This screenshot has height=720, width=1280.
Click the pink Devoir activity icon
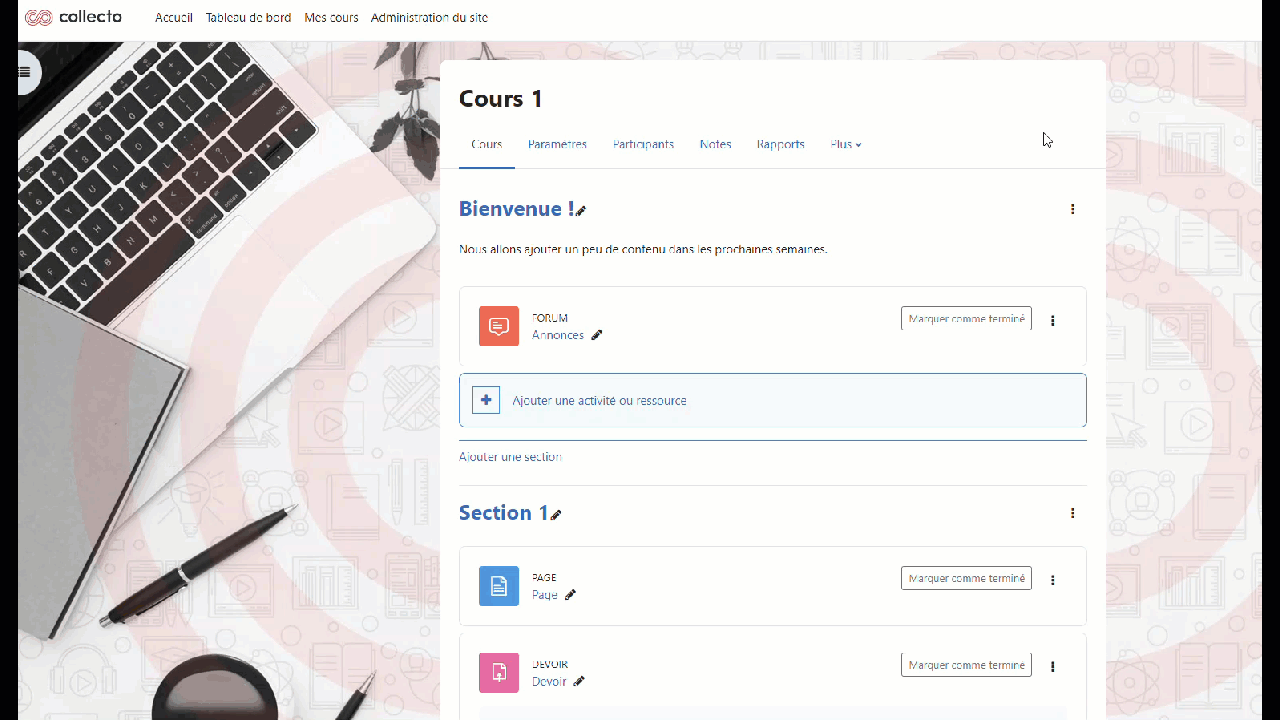[x=498, y=673]
